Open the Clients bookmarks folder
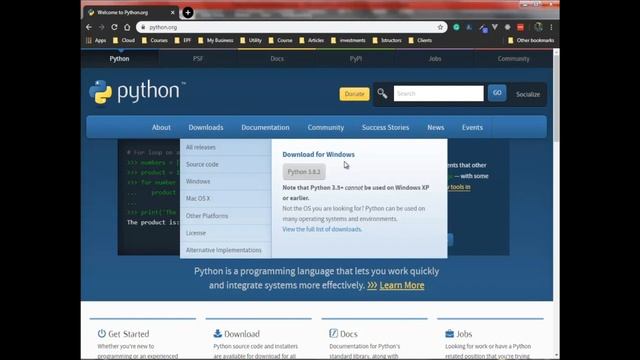Image resolution: width=640 pixels, height=360 pixels. (420, 40)
